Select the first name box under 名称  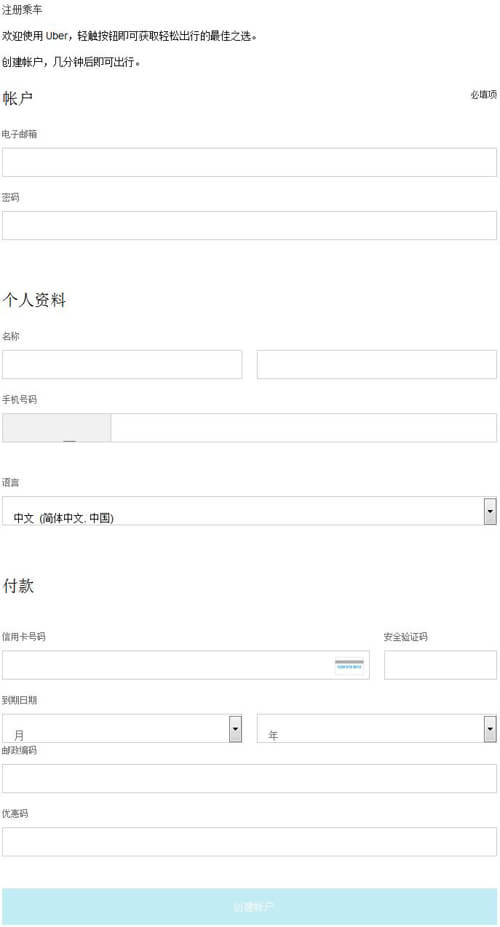click(122, 365)
